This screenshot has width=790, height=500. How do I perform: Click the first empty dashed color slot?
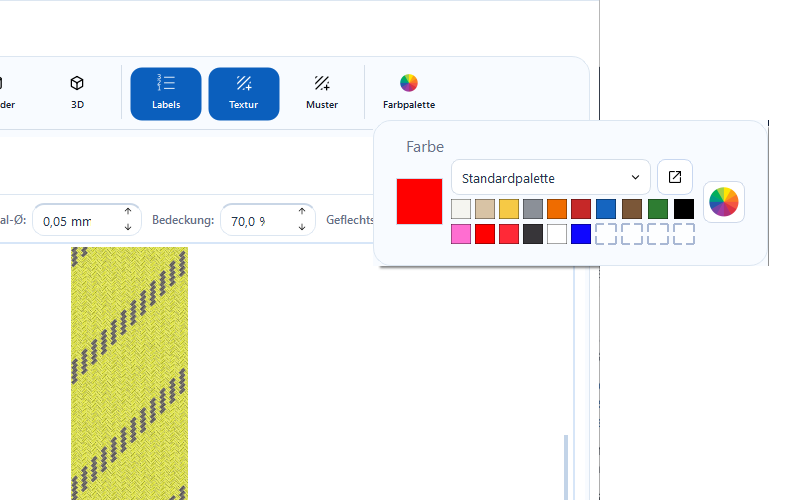click(606, 234)
